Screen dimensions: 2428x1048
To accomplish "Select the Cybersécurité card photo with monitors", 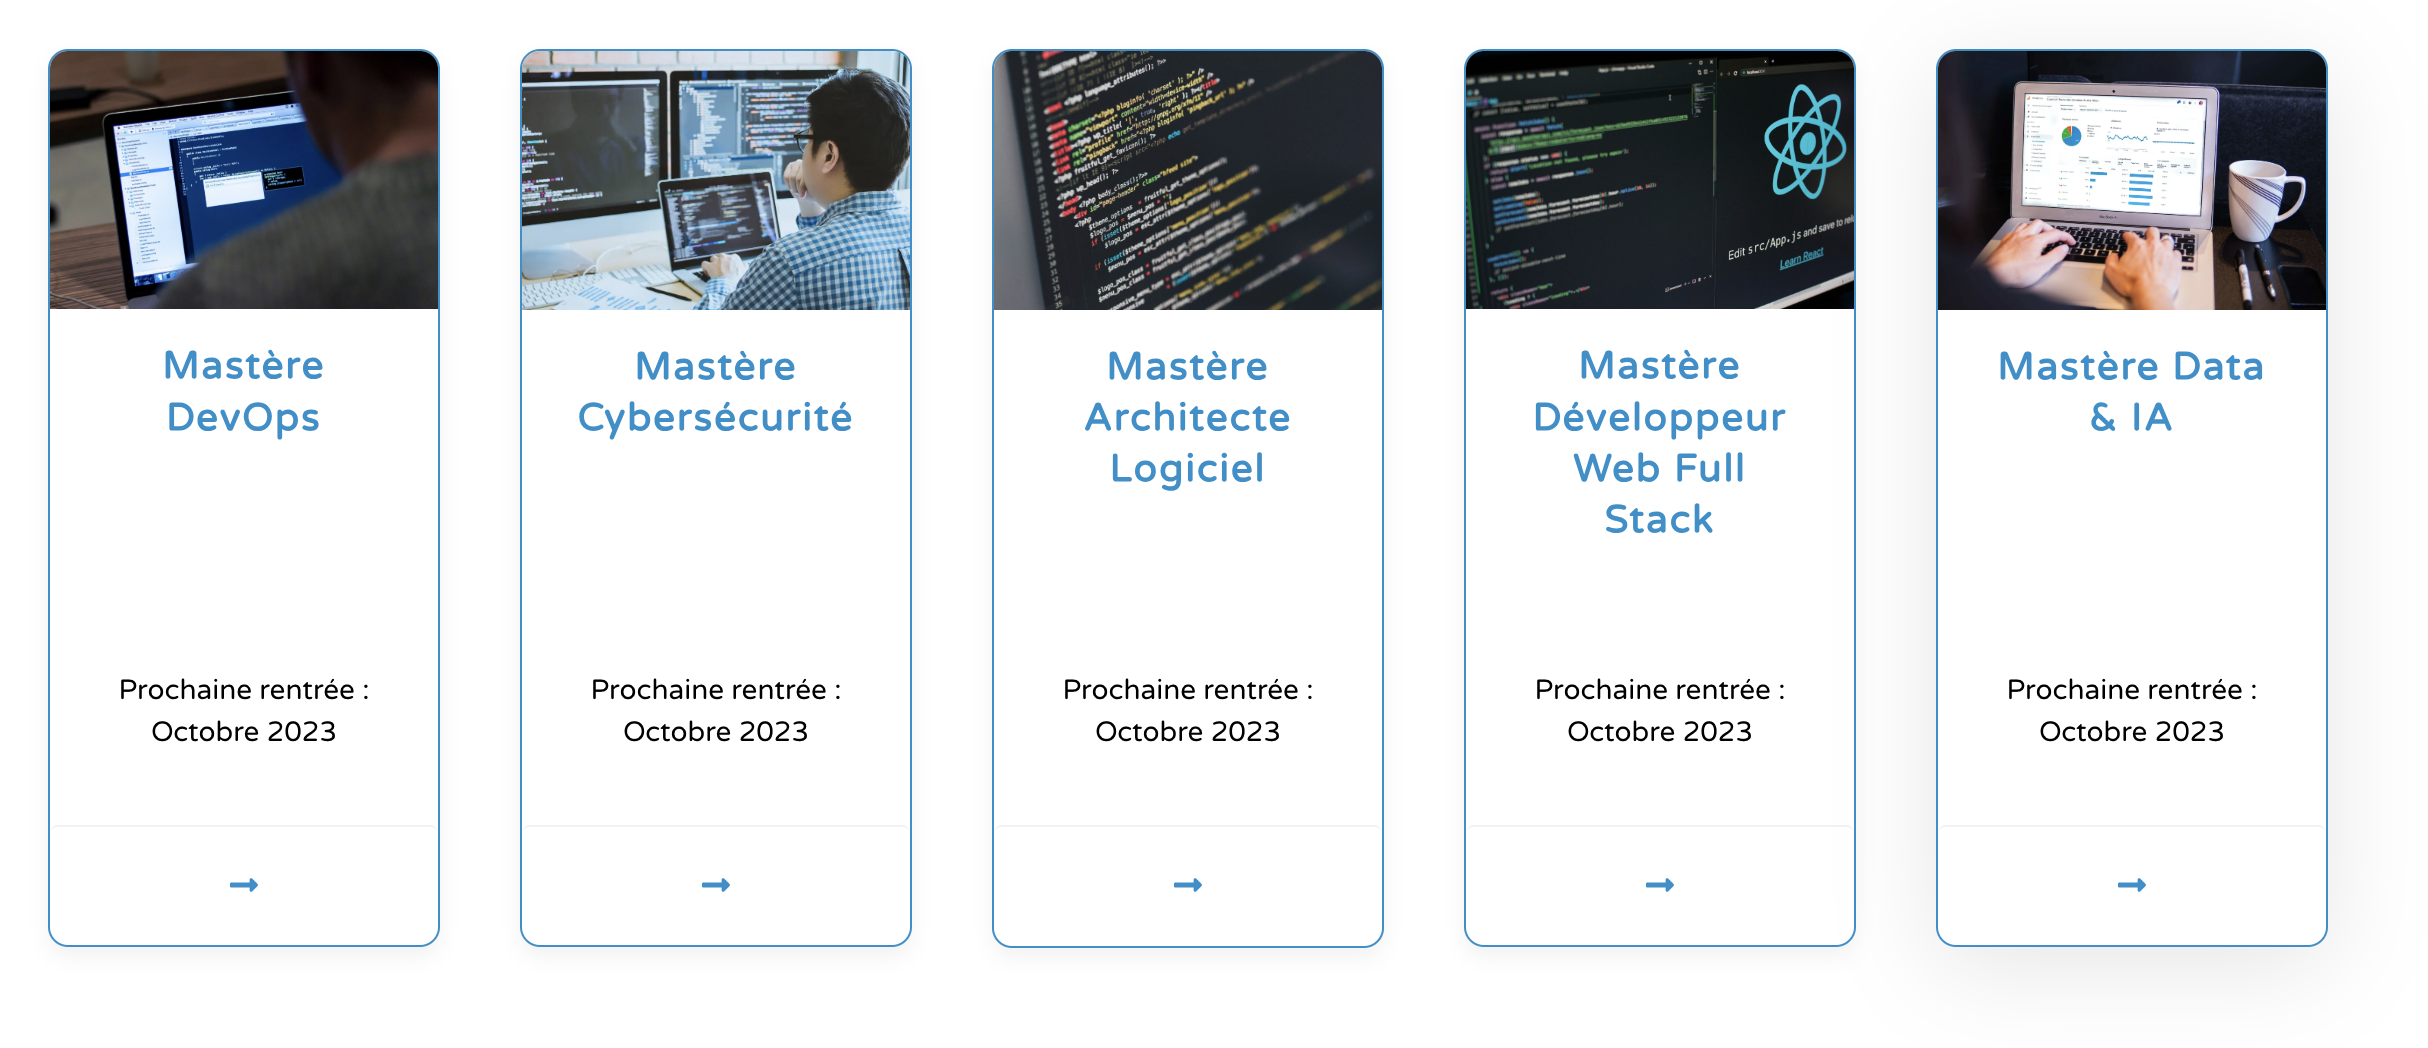I will pyautogui.click(x=716, y=180).
